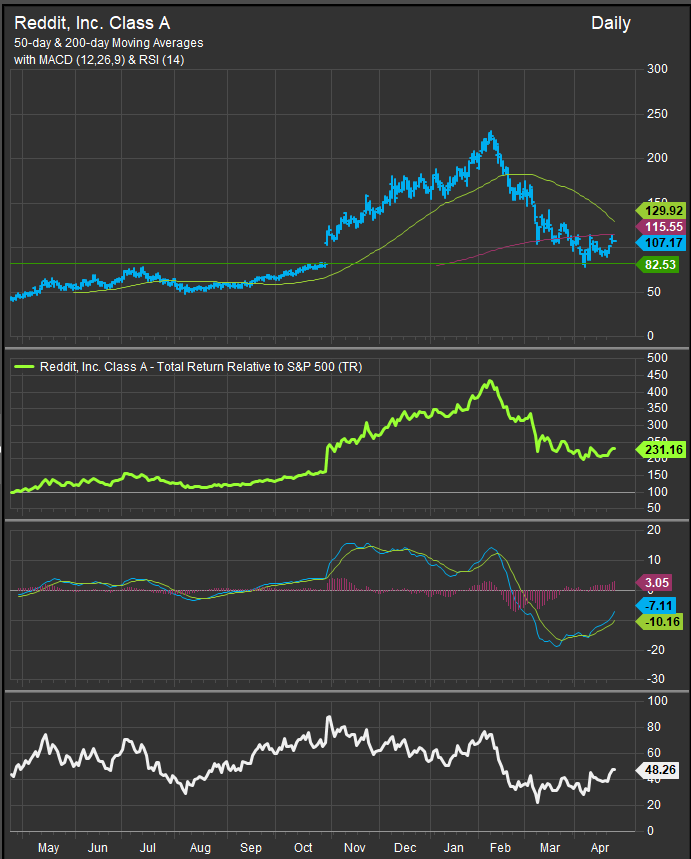Click the '50-day & 200-day Moving Averages' subtitle
The image size is (691, 859).
click(x=108, y=43)
